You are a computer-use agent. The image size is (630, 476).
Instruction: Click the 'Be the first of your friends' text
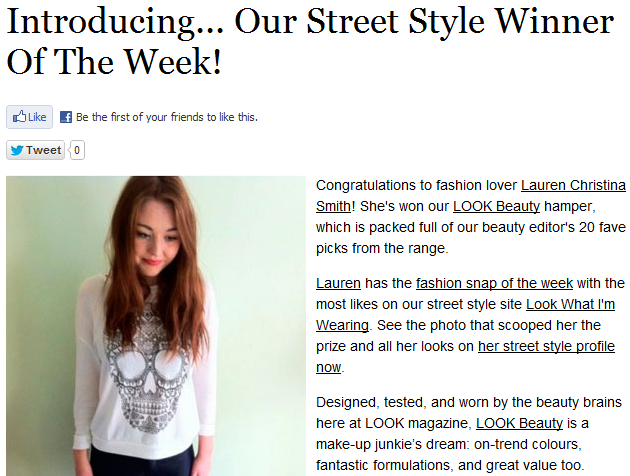167,117
